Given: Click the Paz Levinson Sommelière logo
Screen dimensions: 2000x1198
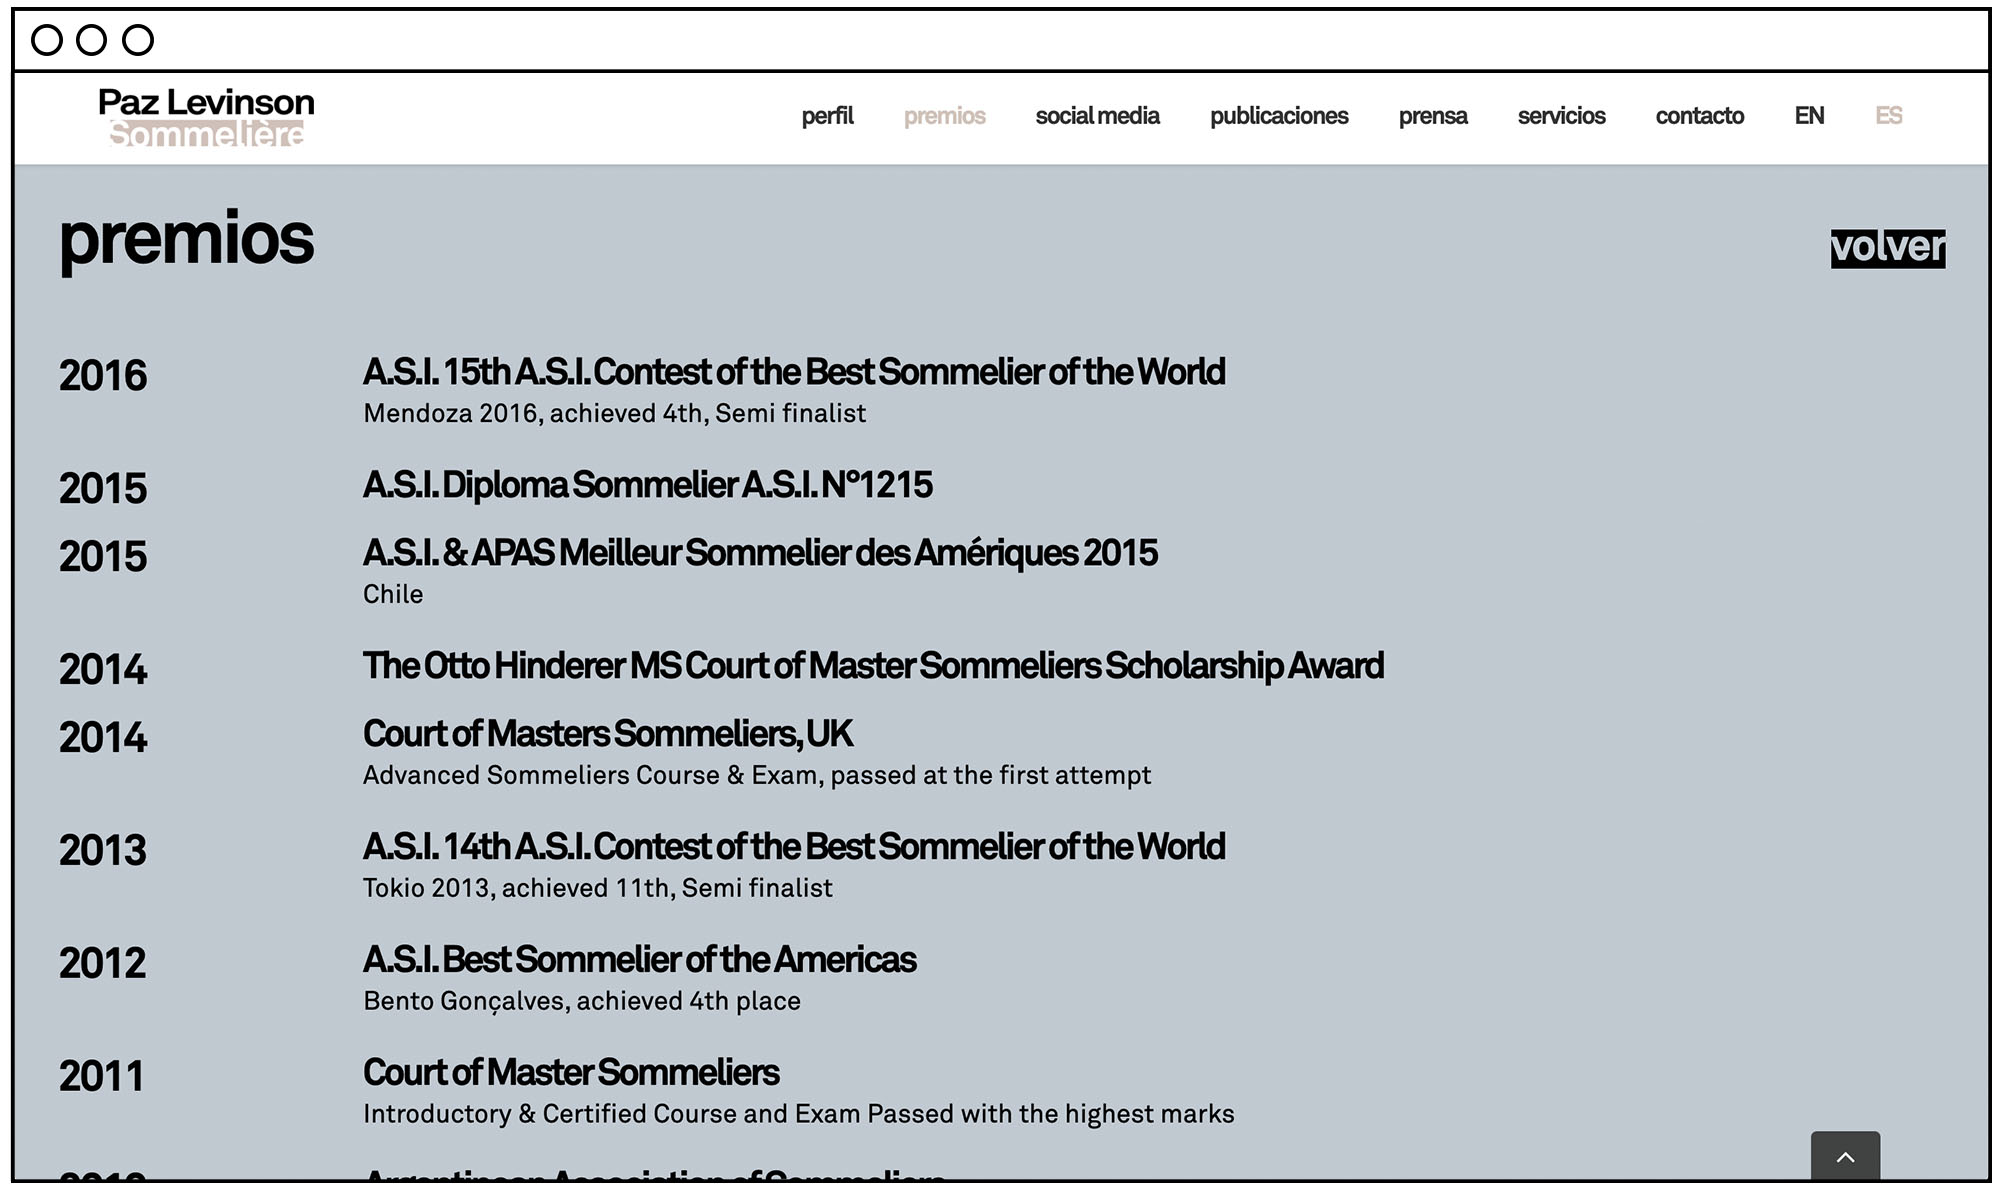Looking at the screenshot, I should [206, 117].
